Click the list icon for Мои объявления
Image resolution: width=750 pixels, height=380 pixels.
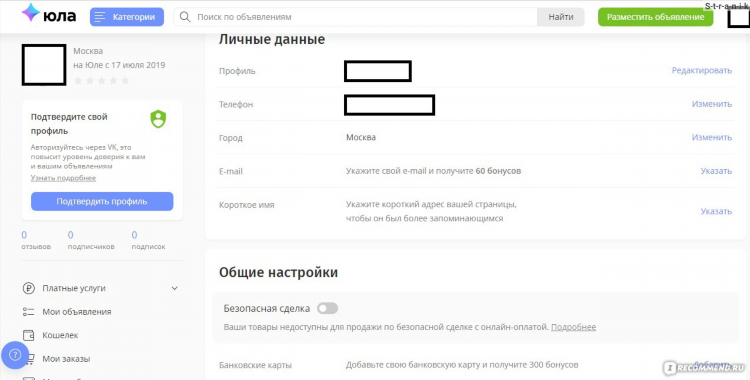pos(29,312)
